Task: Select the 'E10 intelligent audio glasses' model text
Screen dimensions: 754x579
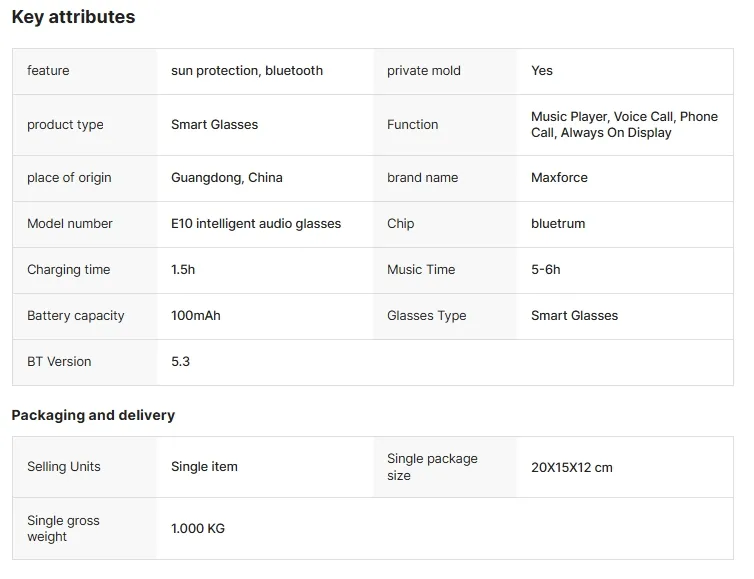Action: [x=256, y=224]
